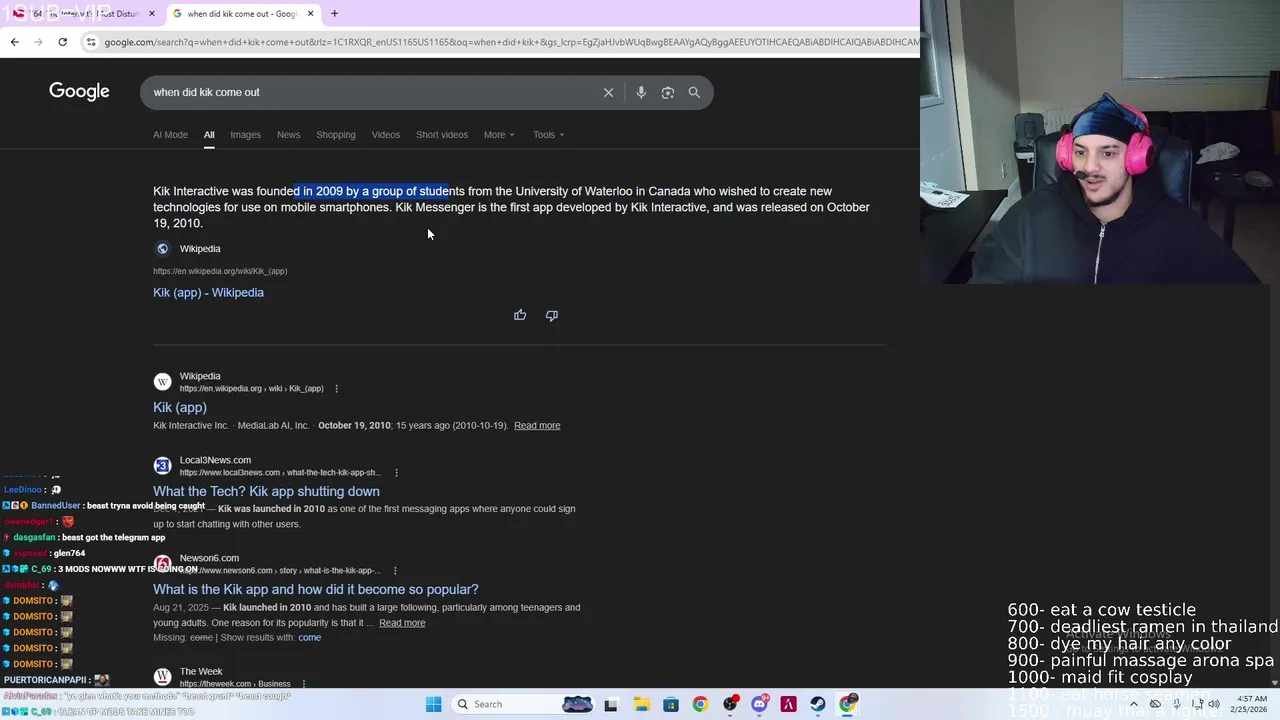
Task: Start voice search with the microphone
Action: click(641, 92)
